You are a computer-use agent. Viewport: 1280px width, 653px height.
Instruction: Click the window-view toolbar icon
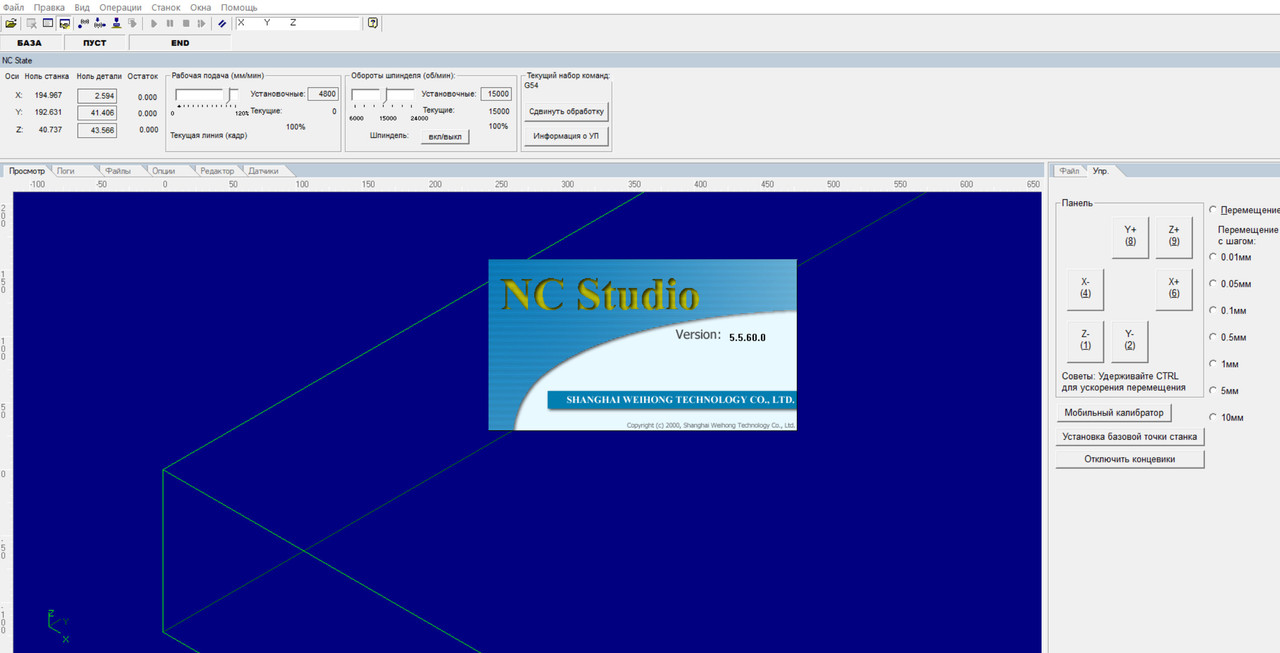coord(47,23)
